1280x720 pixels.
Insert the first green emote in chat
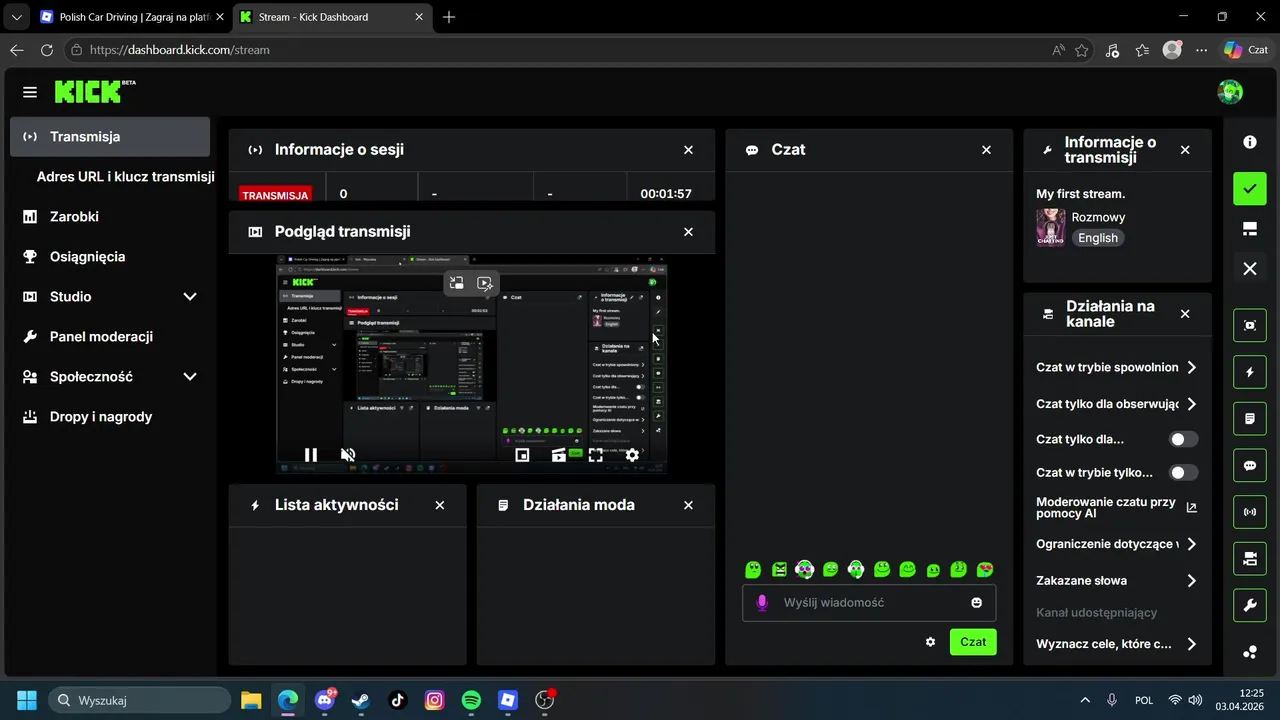tap(754, 570)
